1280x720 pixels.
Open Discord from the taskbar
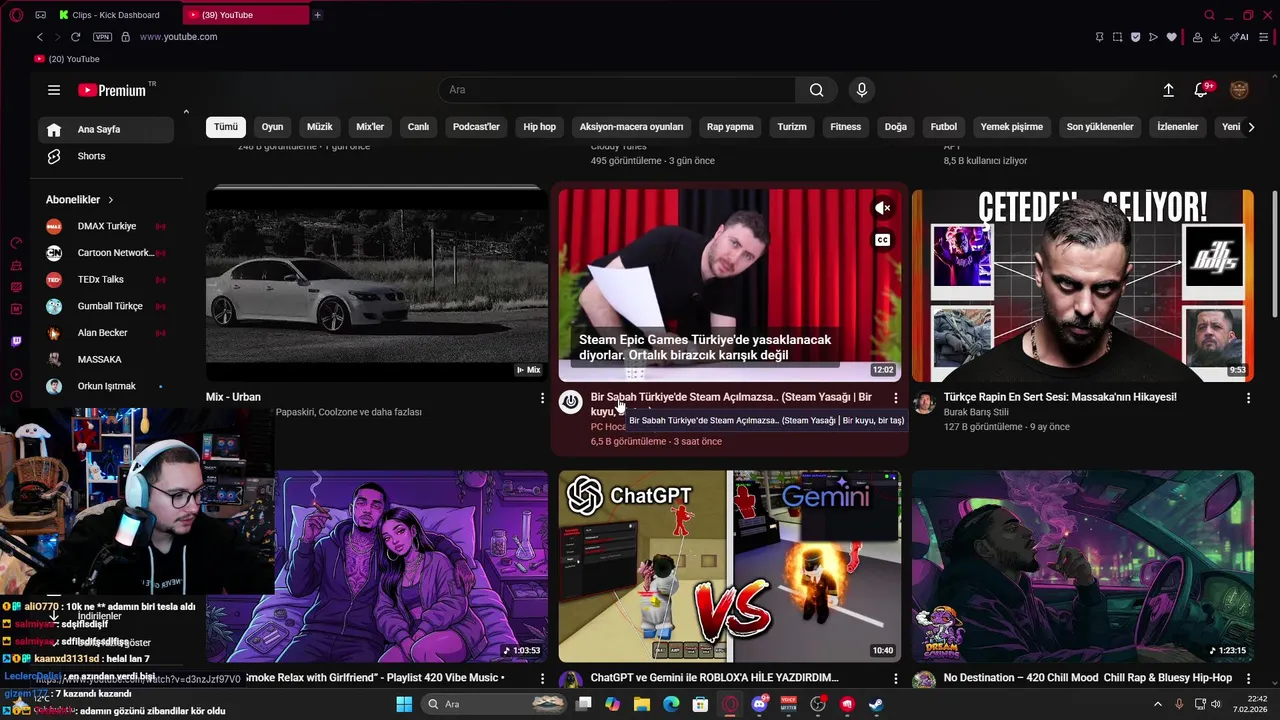(759, 704)
